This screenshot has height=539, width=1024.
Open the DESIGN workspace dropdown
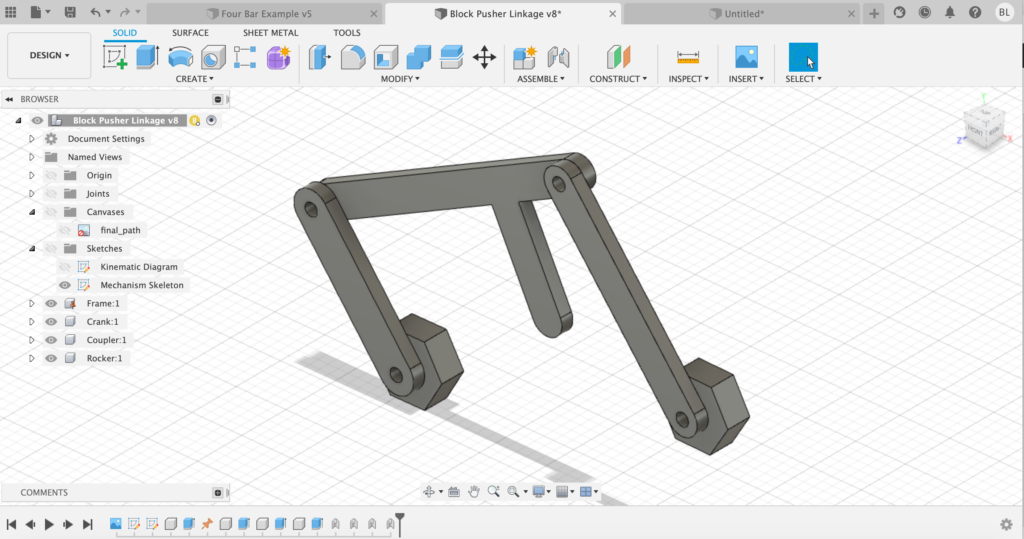(x=49, y=56)
